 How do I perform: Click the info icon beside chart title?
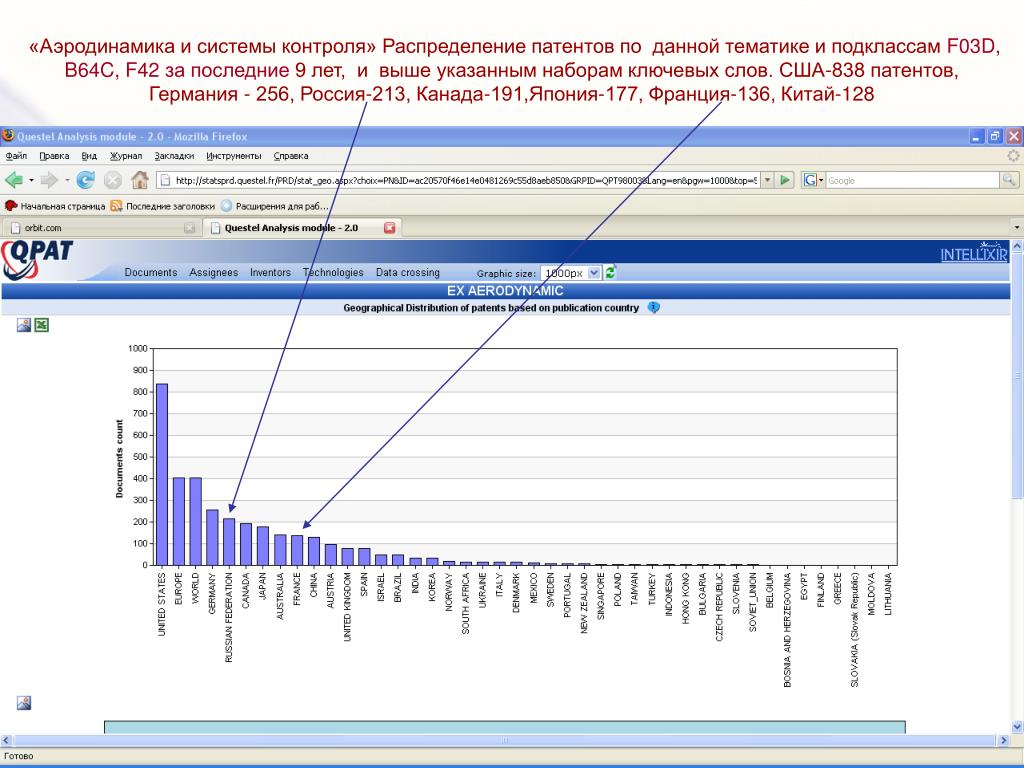[x=654, y=308]
